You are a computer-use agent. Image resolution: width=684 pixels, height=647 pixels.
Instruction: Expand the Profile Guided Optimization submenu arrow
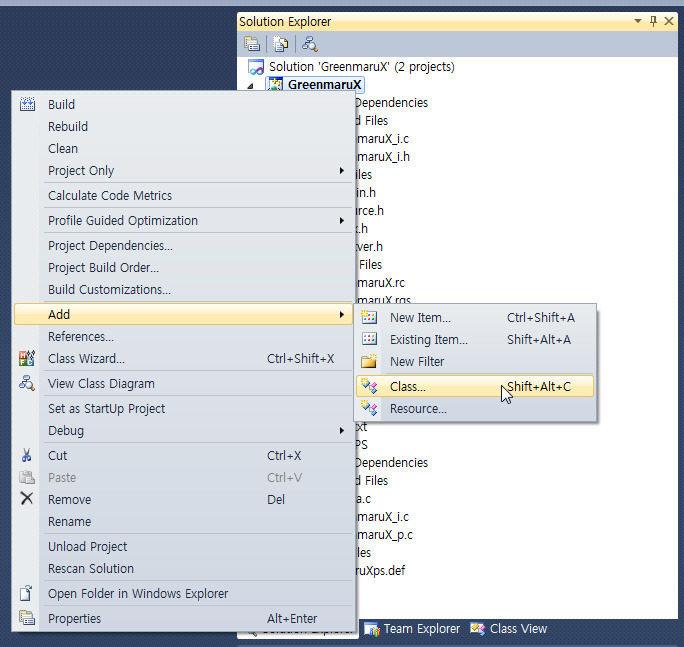pyautogui.click(x=342, y=220)
